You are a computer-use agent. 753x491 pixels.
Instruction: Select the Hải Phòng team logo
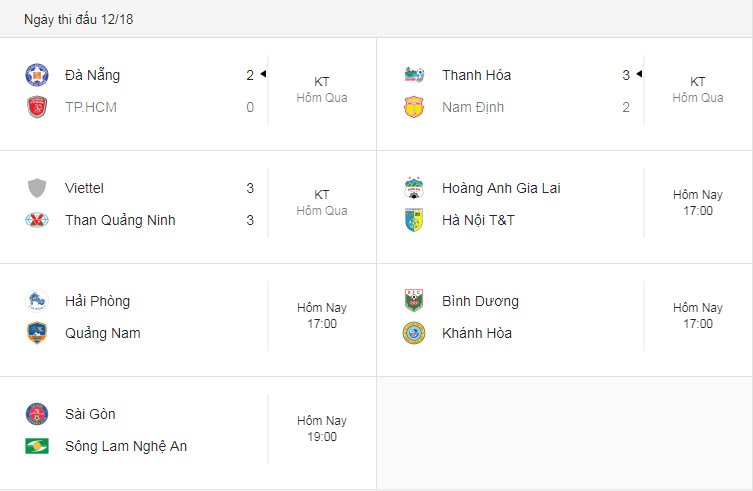point(37,301)
